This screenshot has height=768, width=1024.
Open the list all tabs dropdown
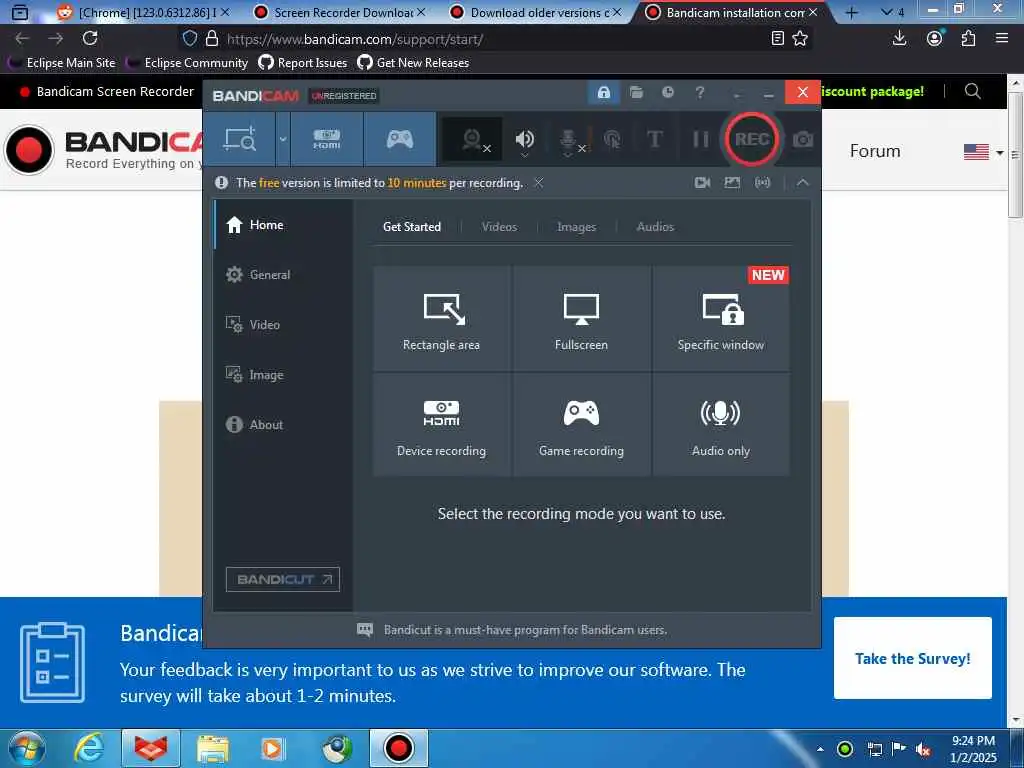[892, 12]
